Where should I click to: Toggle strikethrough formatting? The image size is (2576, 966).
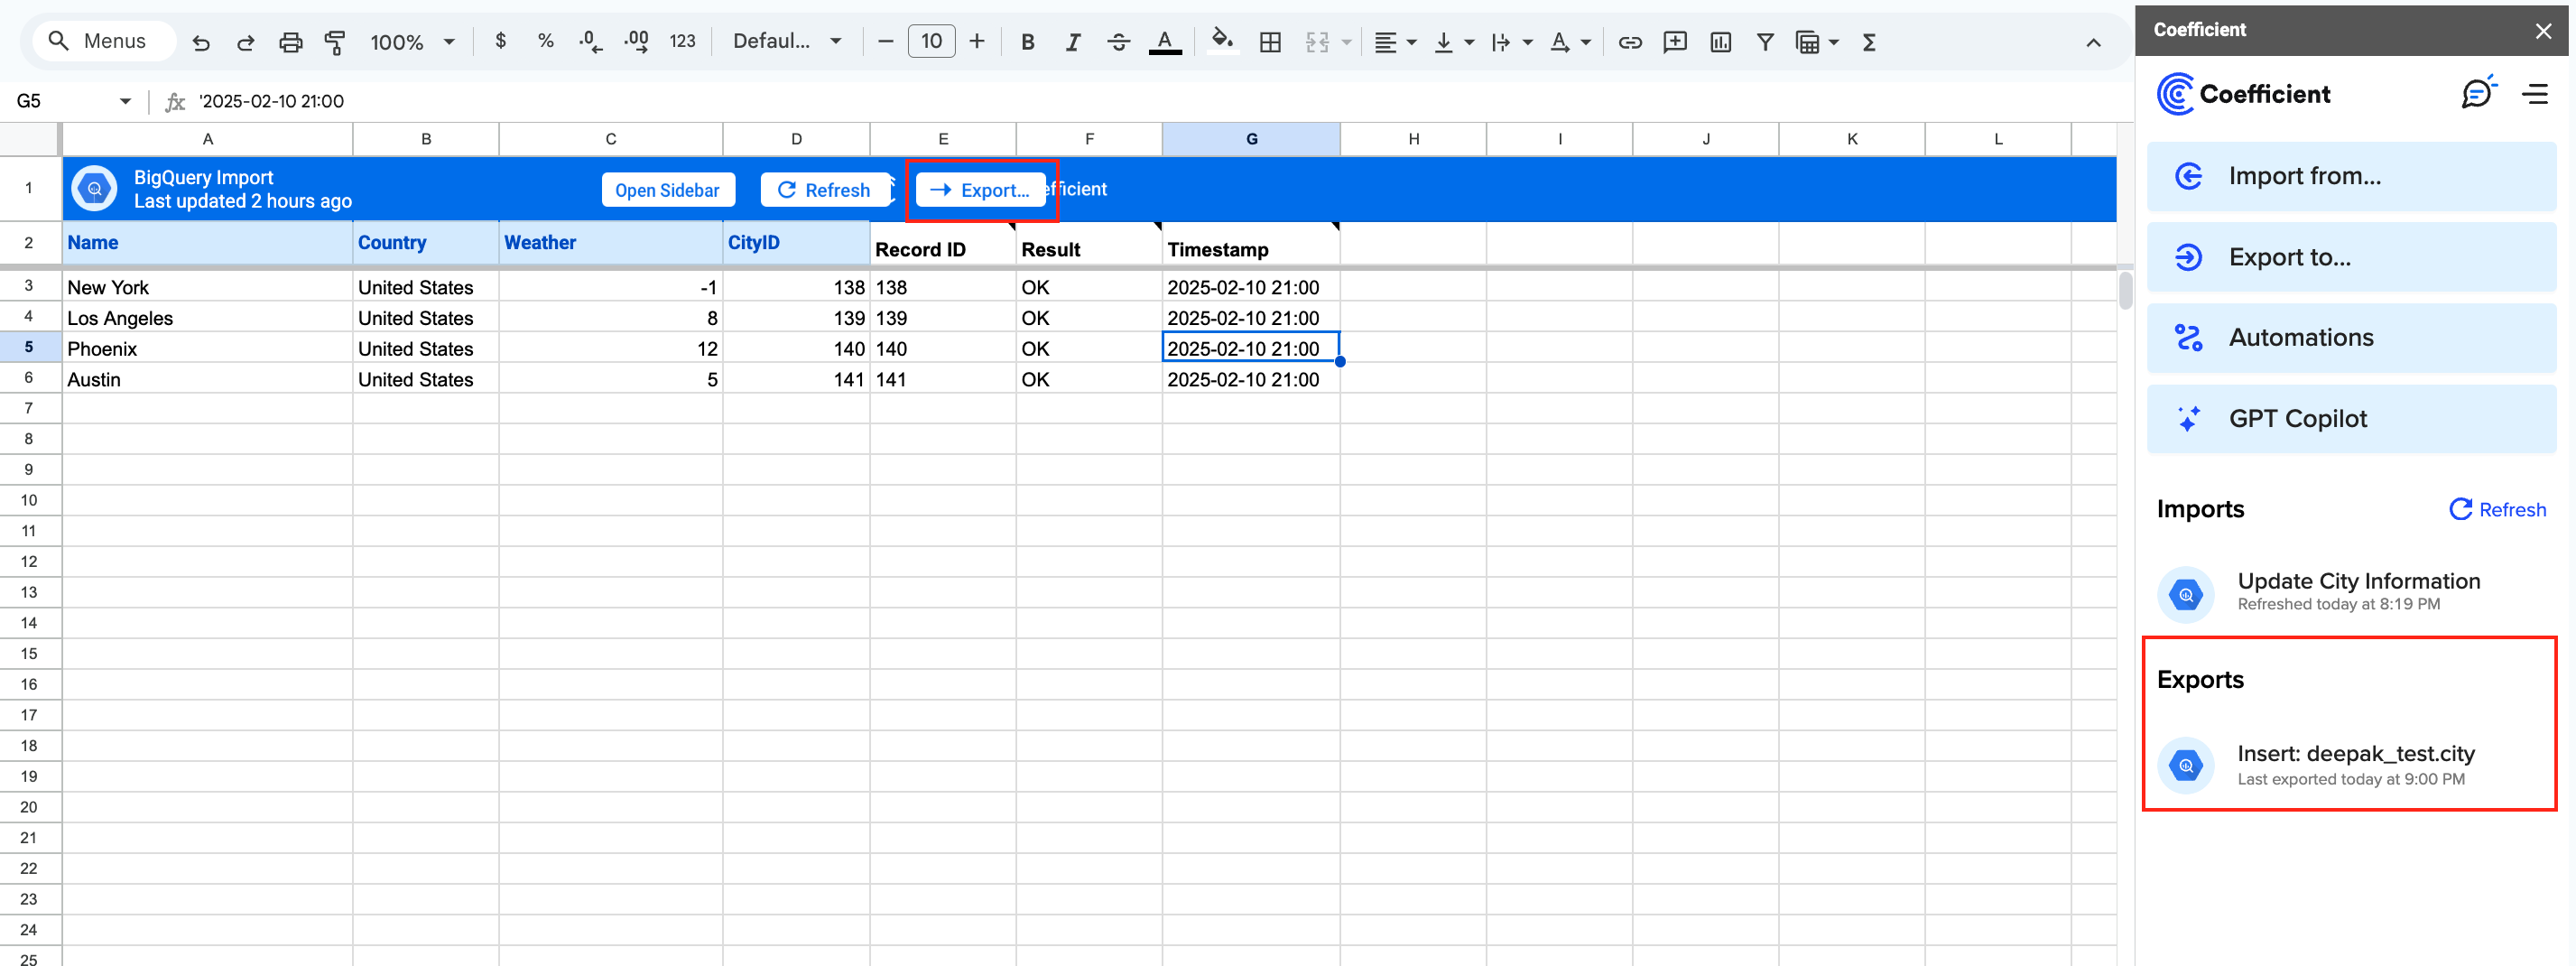[x=1118, y=42]
